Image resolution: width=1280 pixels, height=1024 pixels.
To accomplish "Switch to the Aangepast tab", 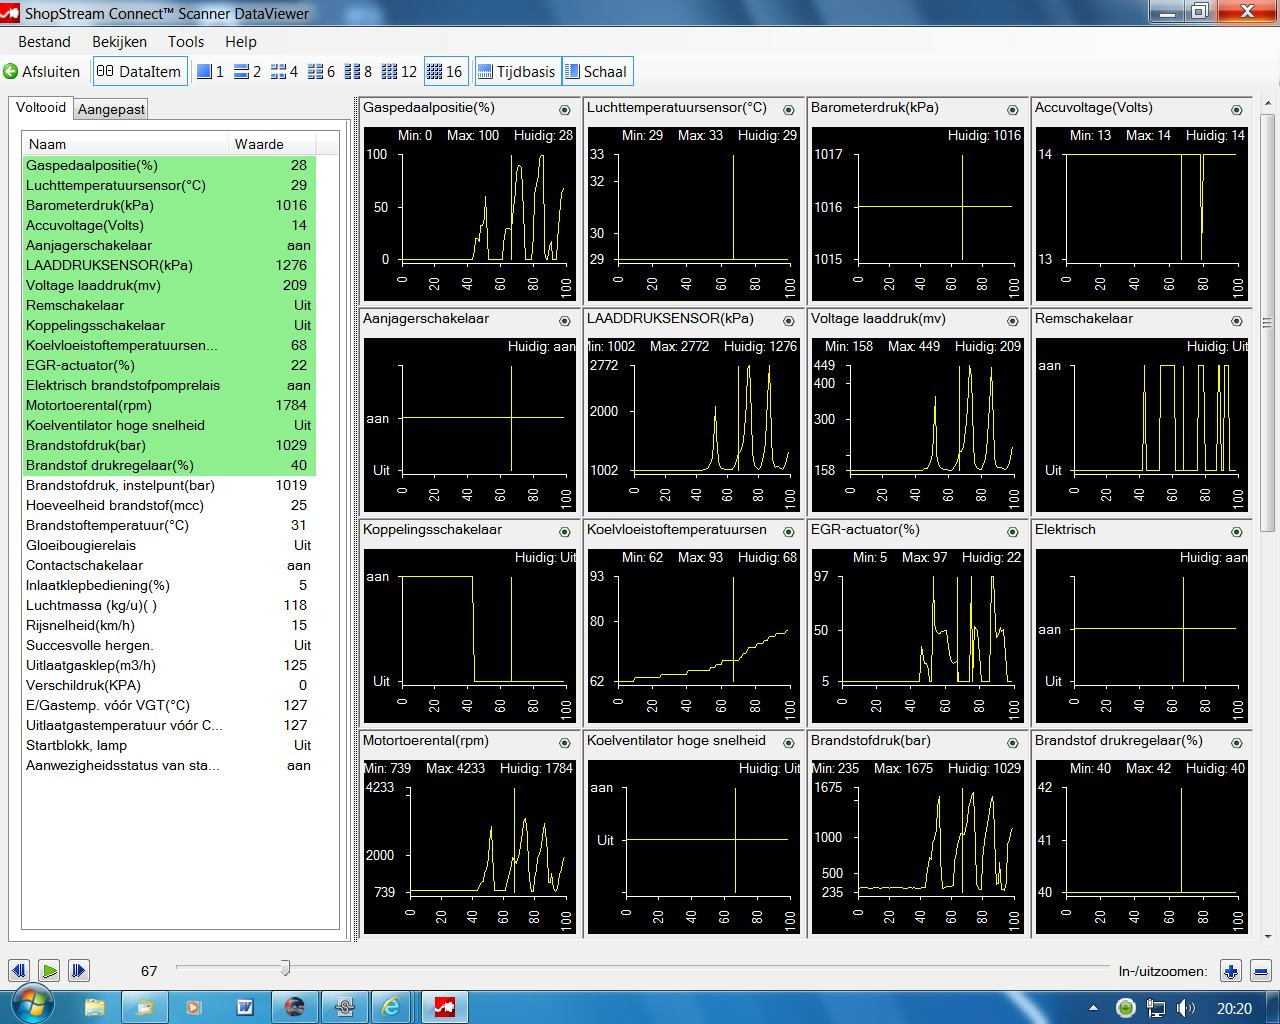I will point(111,109).
